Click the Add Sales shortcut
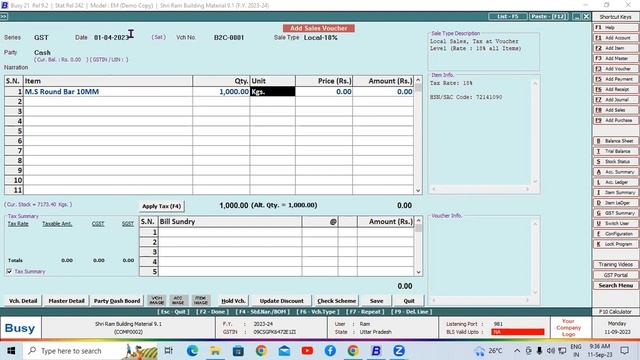Viewport: 640px width, 360px height. [x=616, y=110]
